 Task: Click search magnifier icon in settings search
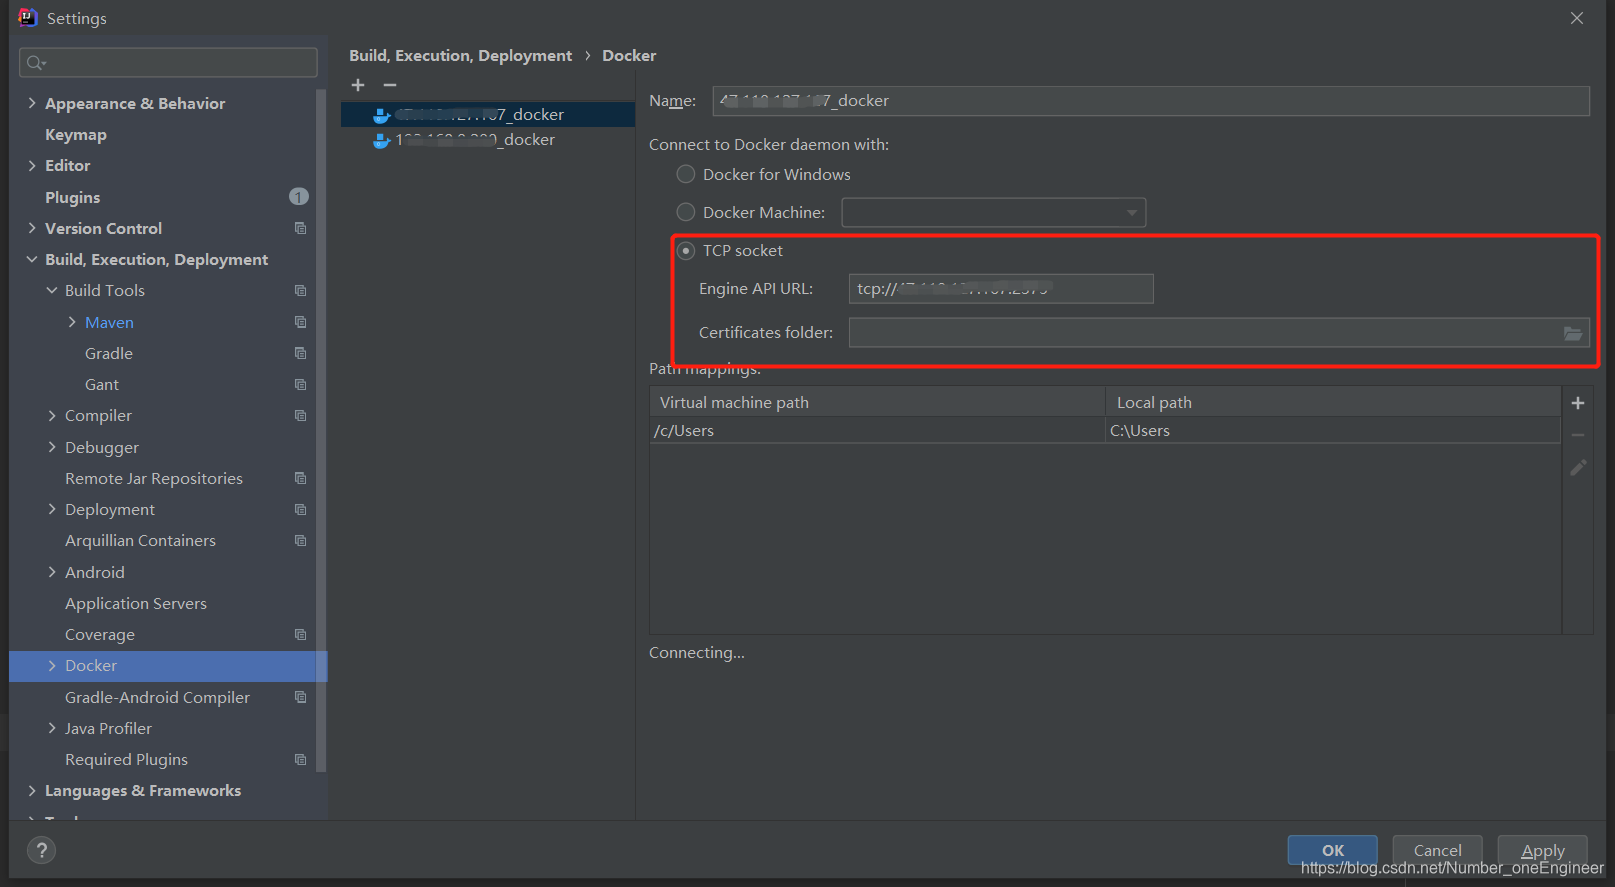(x=36, y=62)
